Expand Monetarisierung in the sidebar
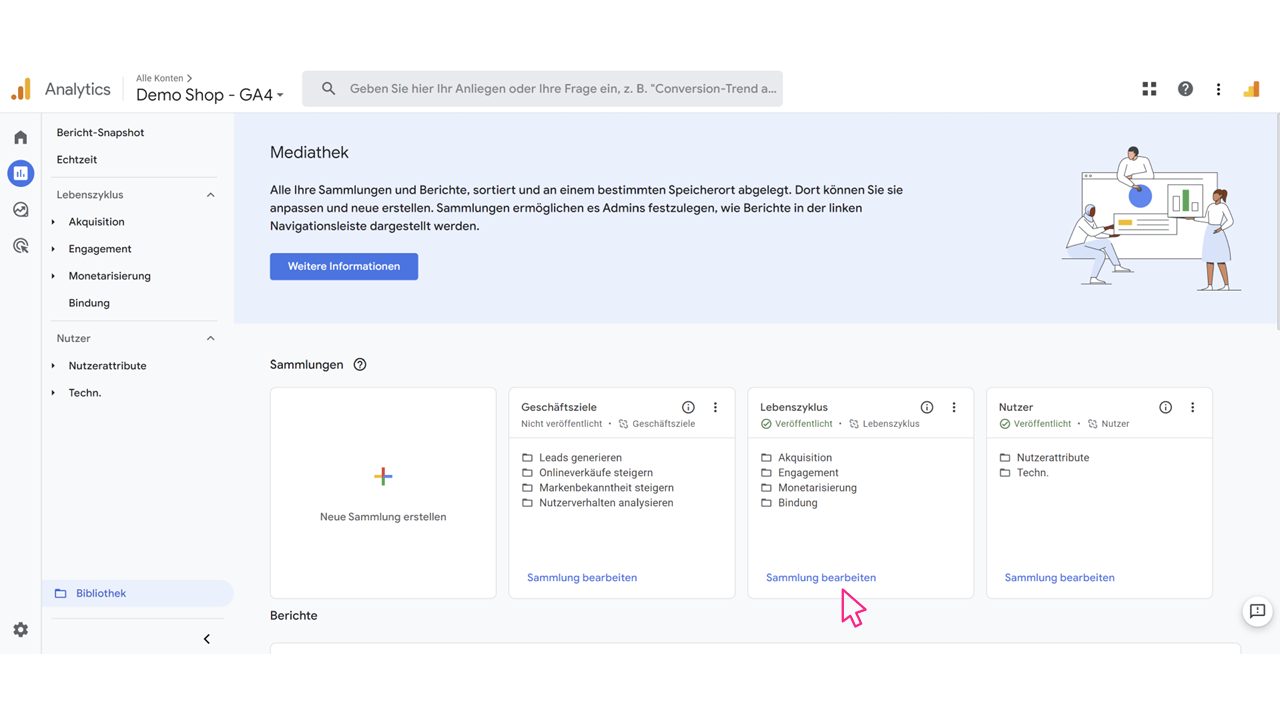The image size is (1280, 720). click(x=53, y=276)
